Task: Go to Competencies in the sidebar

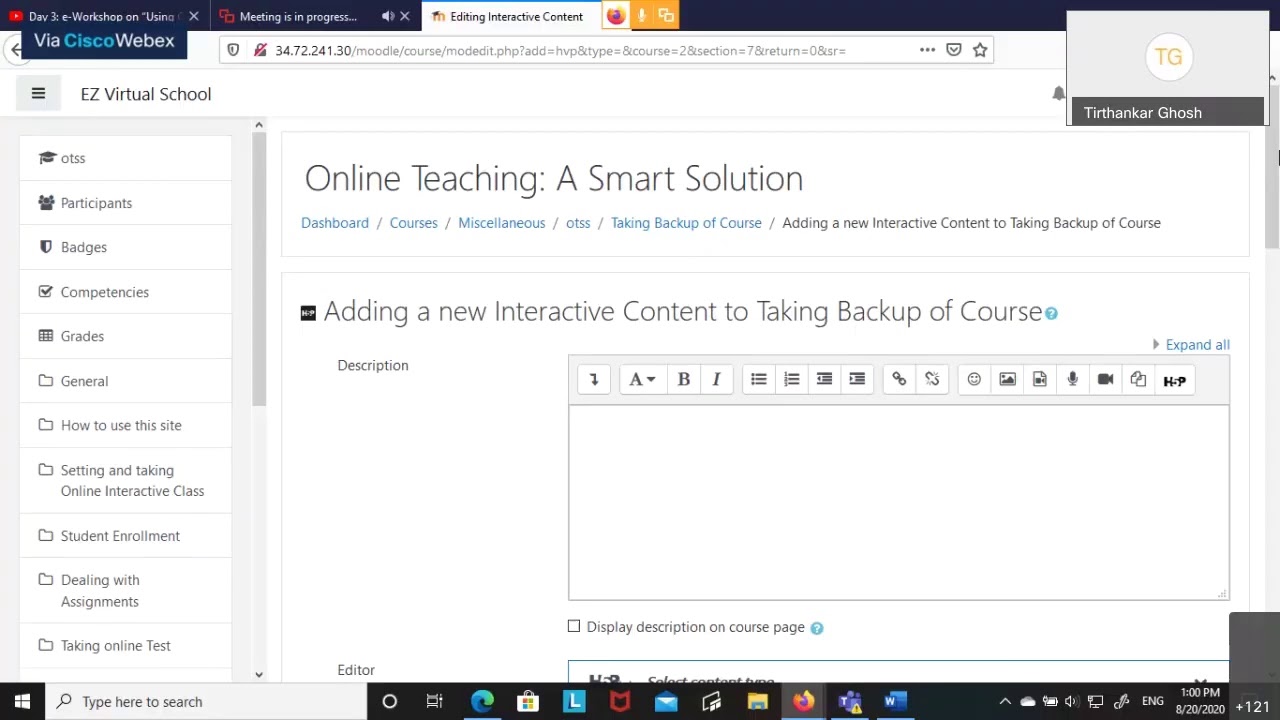Action: pos(105,292)
